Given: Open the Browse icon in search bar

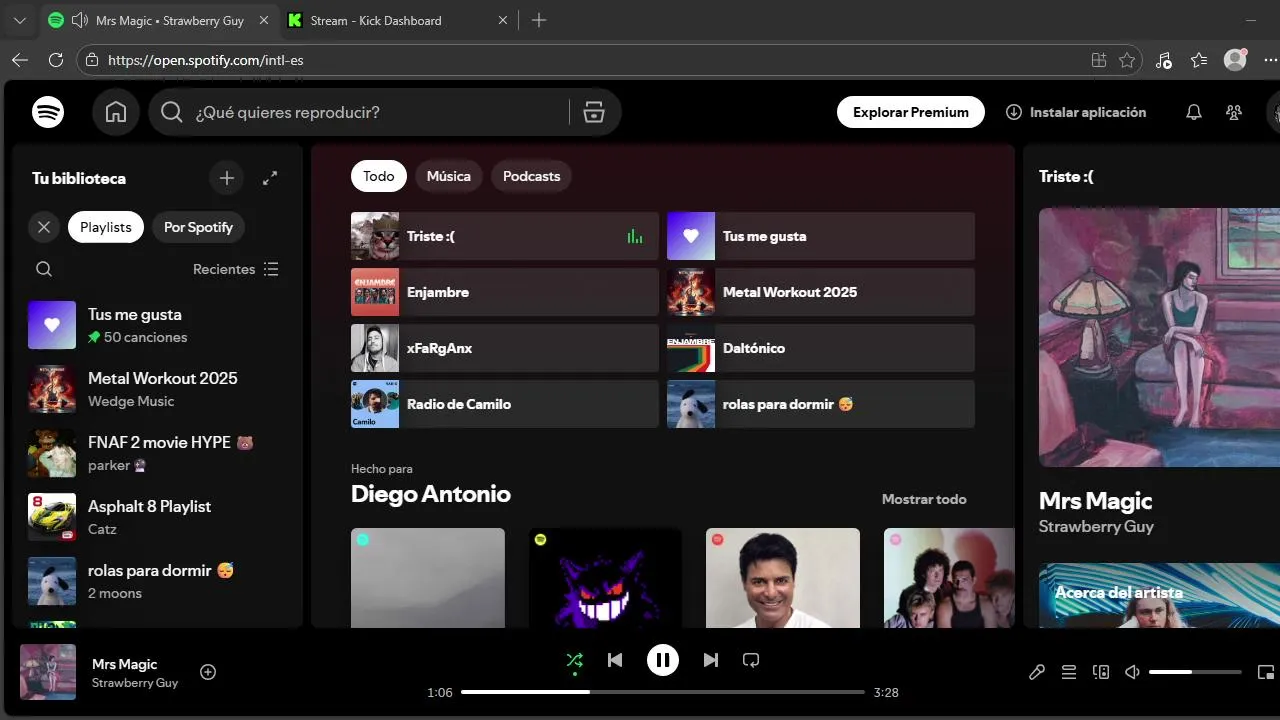Looking at the screenshot, I should 594,112.
